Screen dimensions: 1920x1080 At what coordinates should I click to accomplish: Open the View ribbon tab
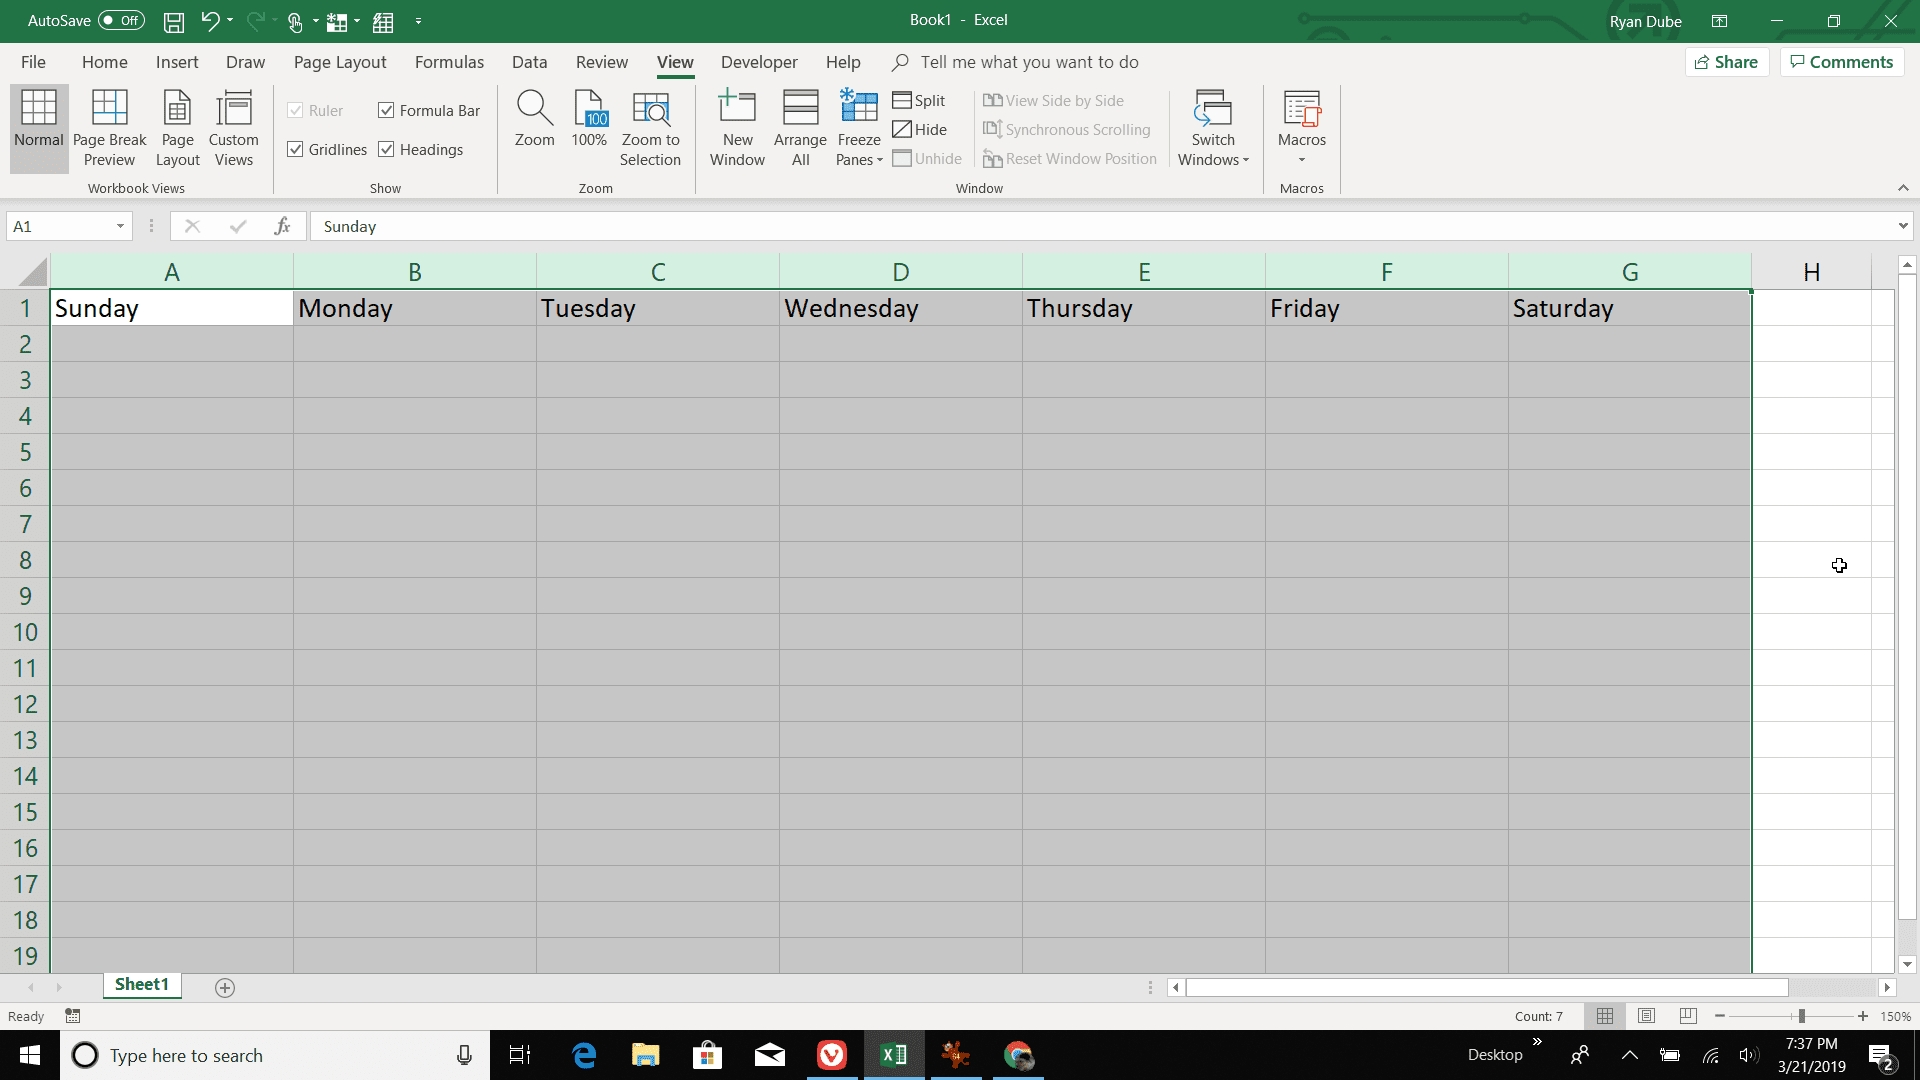click(x=674, y=62)
